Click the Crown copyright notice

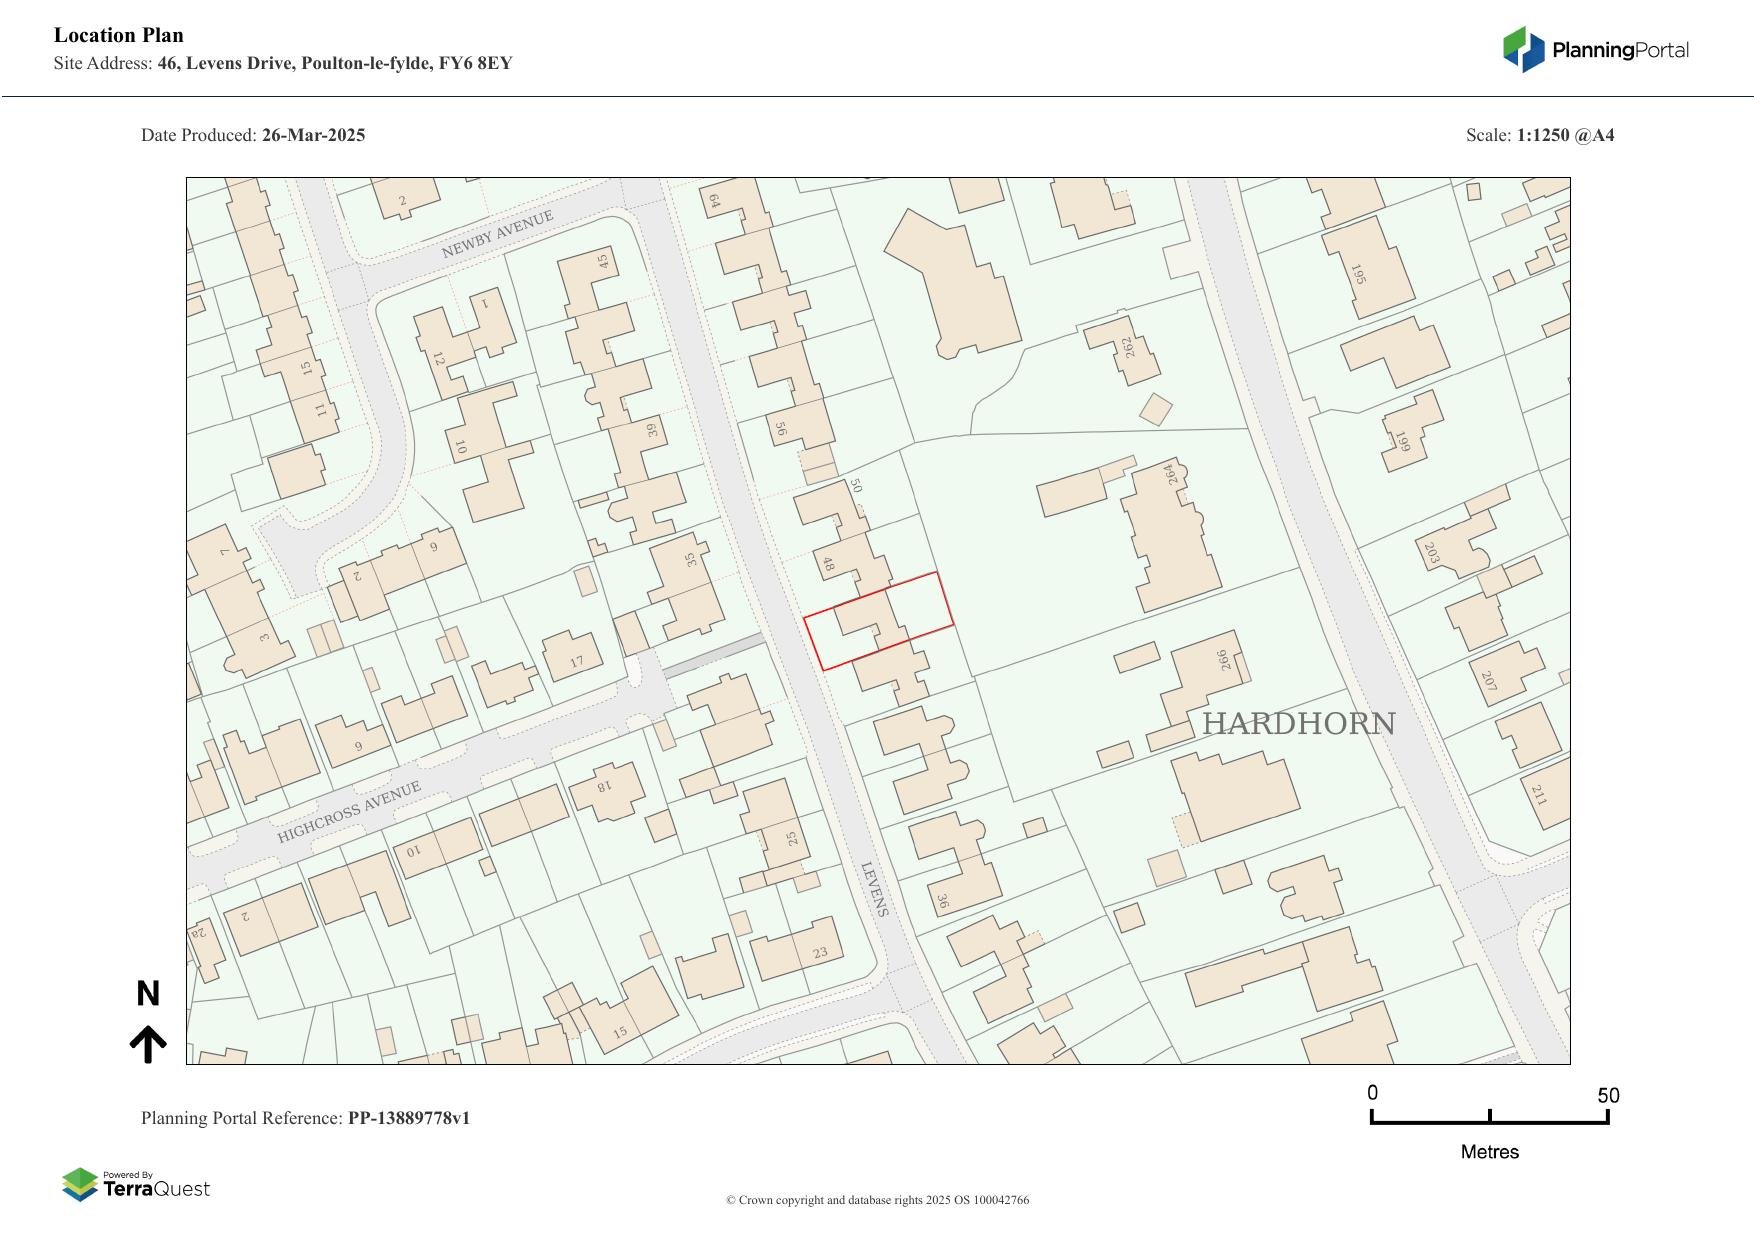click(877, 1200)
